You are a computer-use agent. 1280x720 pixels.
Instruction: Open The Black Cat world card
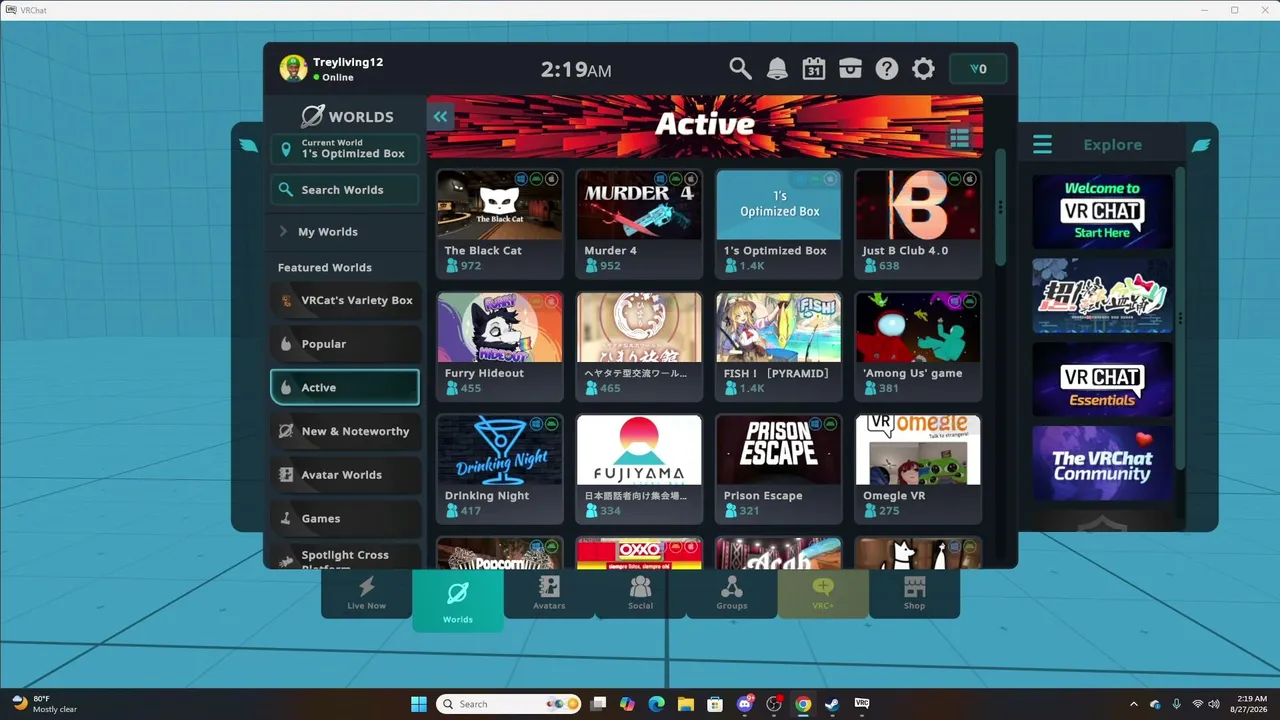click(x=500, y=224)
